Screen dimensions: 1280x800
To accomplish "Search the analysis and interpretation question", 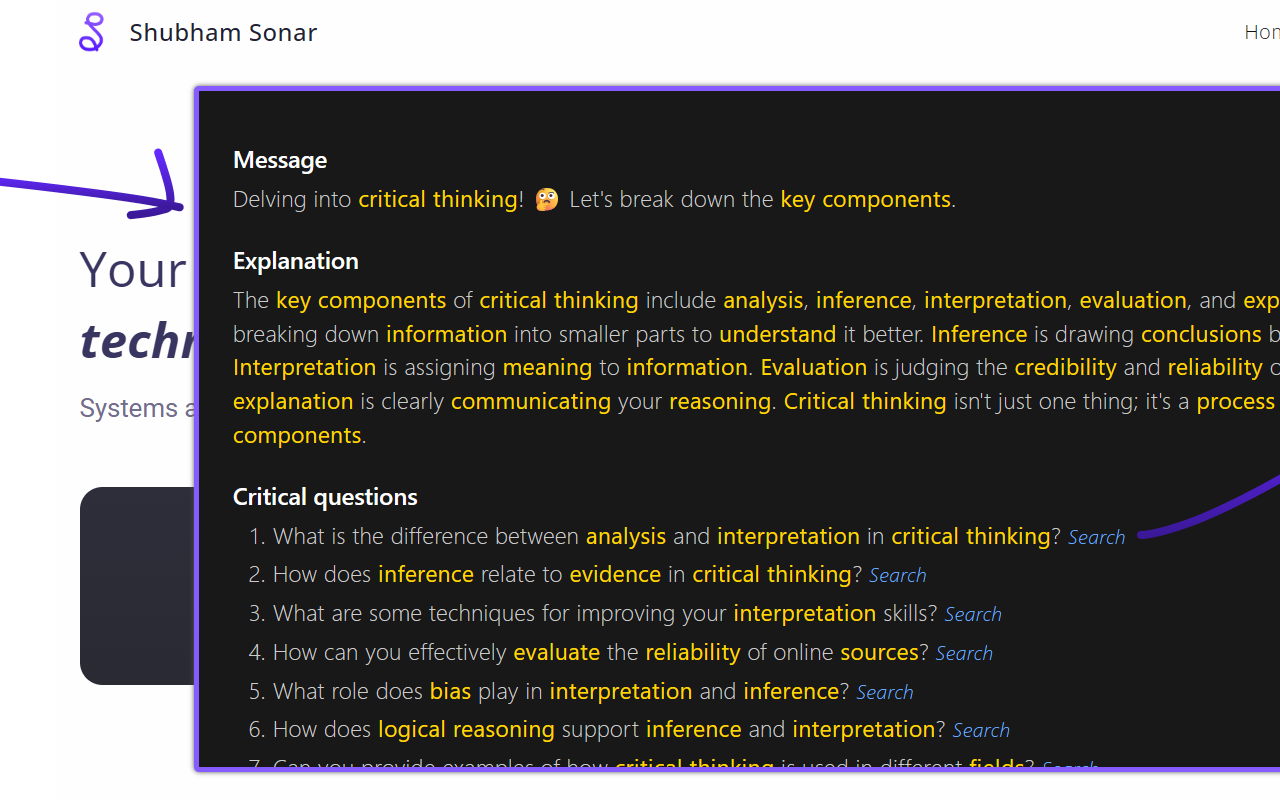I will pos(1096,537).
